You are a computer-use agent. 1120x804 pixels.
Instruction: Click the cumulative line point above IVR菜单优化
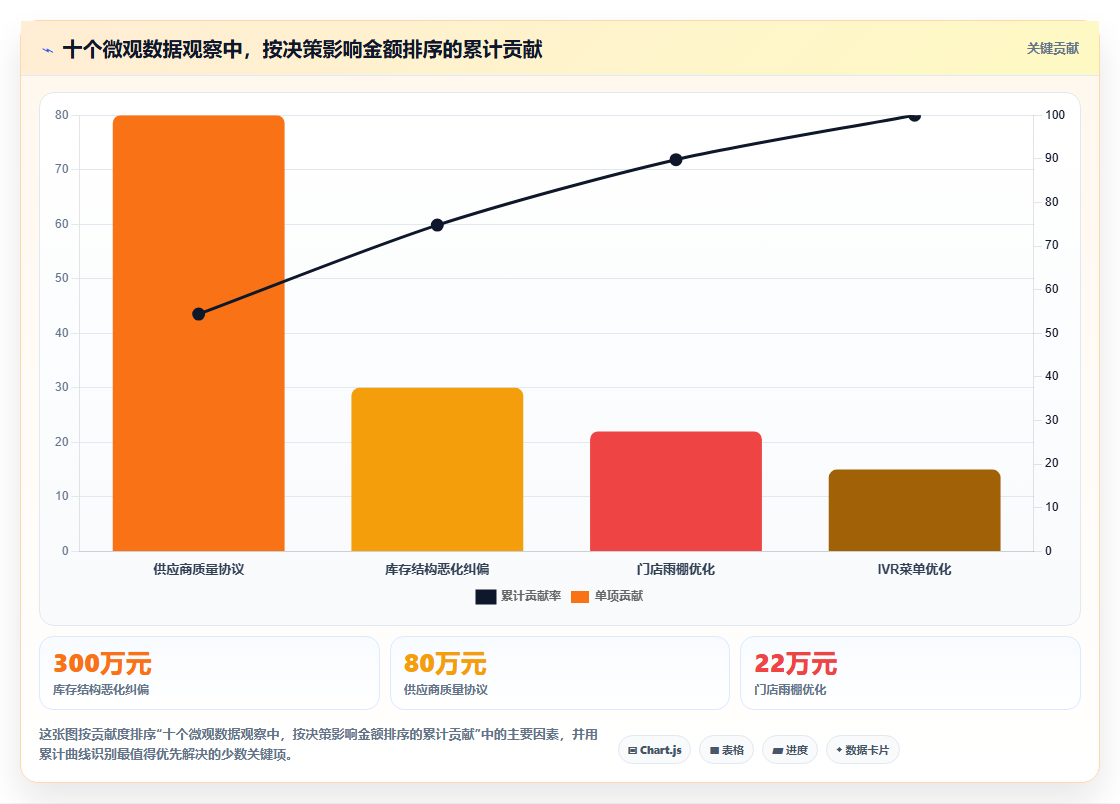click(914, 116)
